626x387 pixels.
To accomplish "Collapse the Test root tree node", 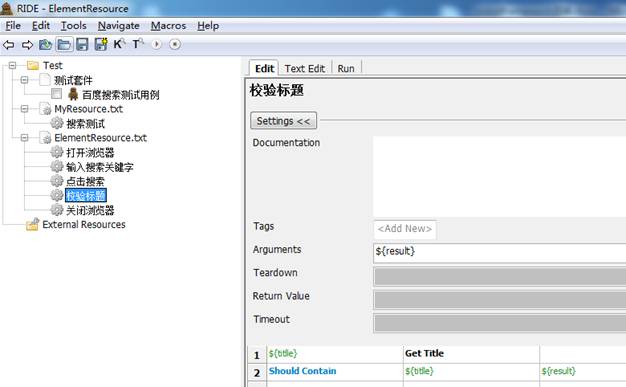I will tap(12, 65).
